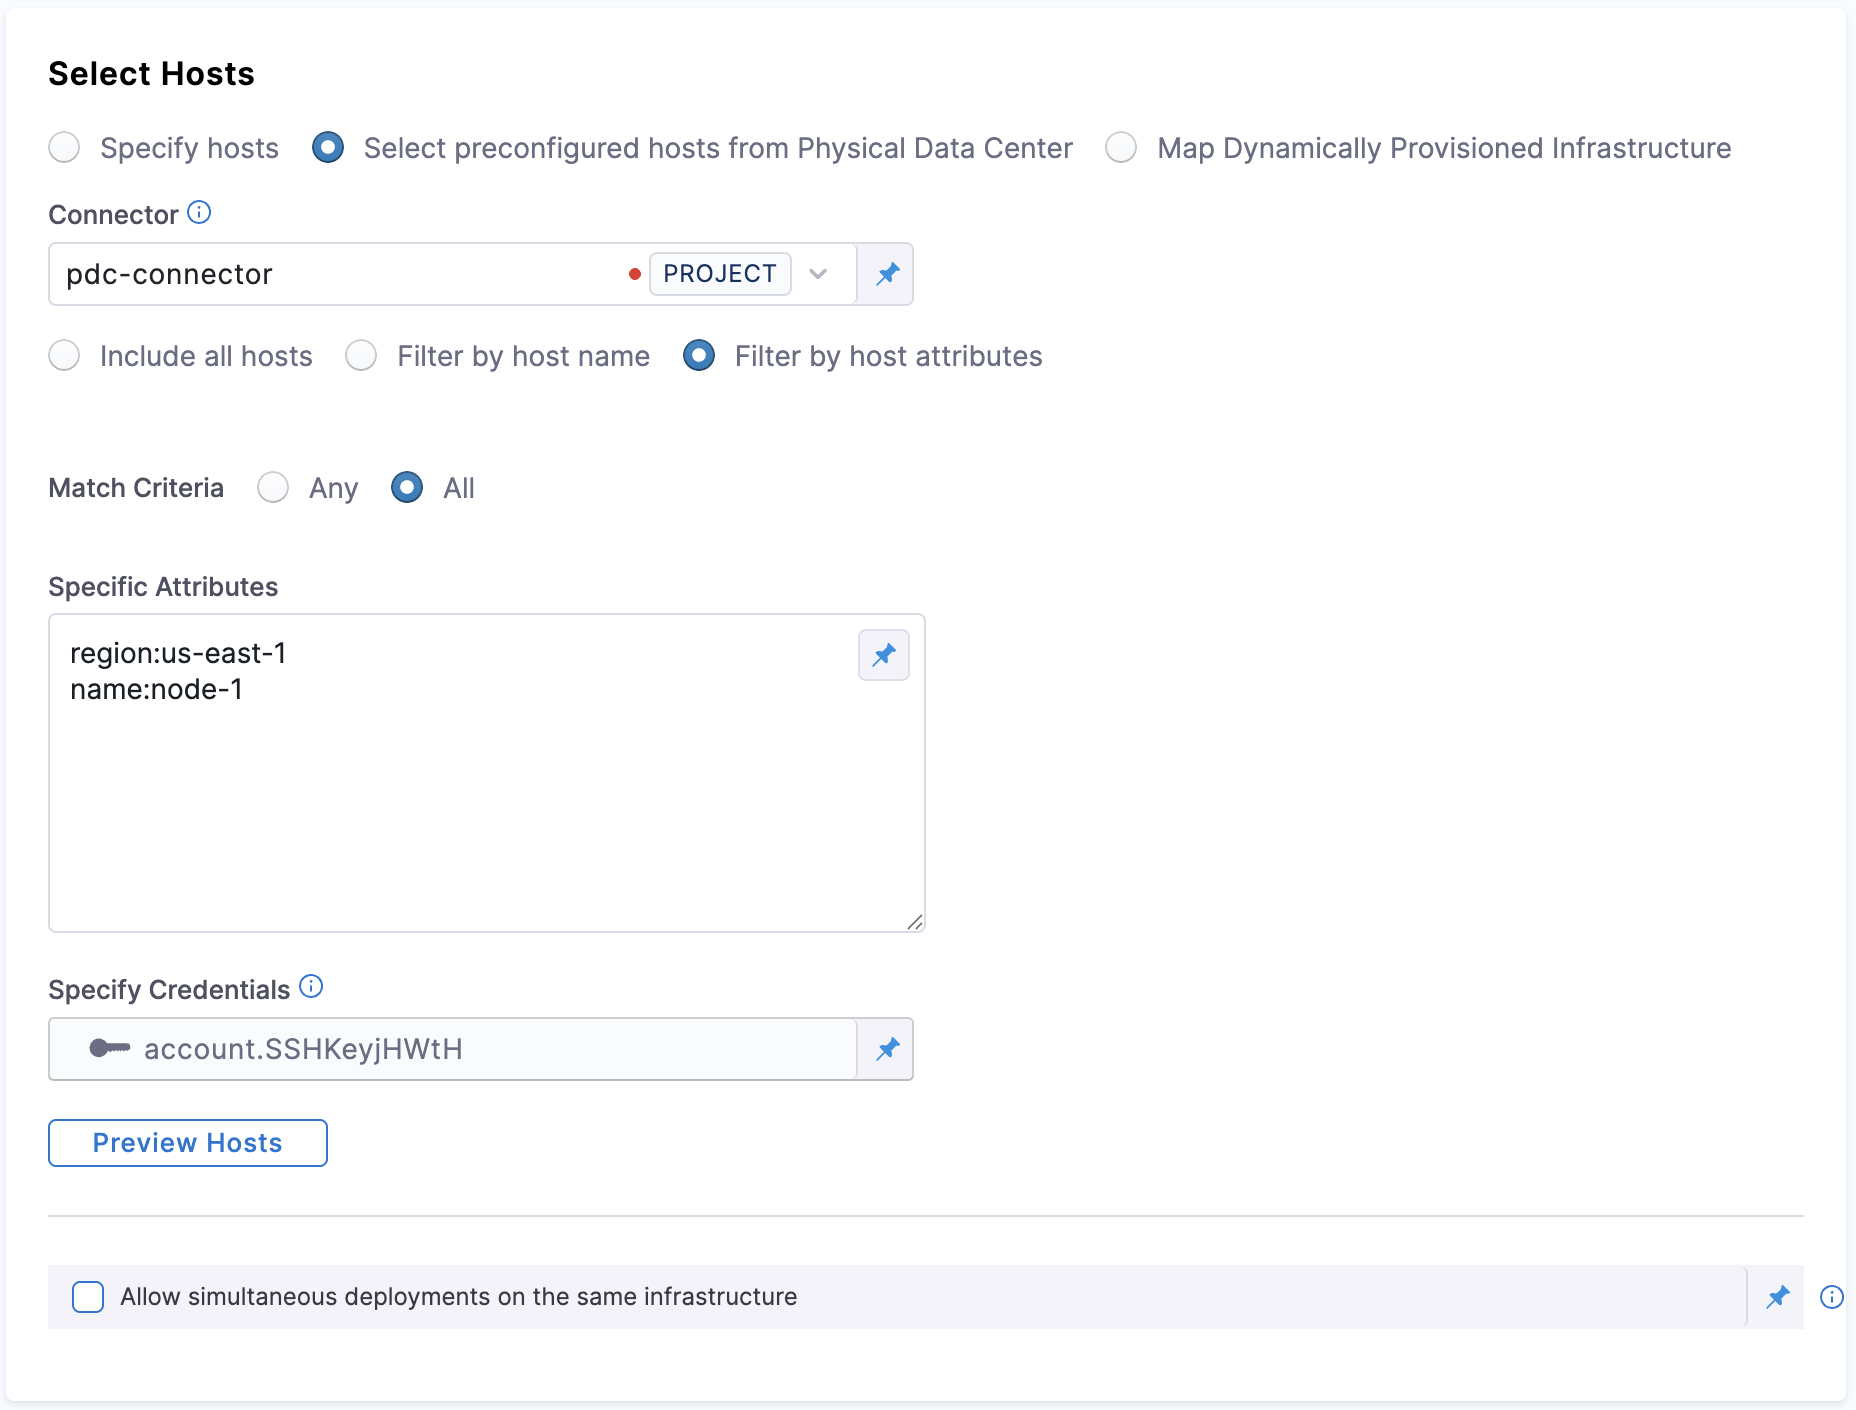Click the PROJECT scope tag

click(x=719, y=274)
